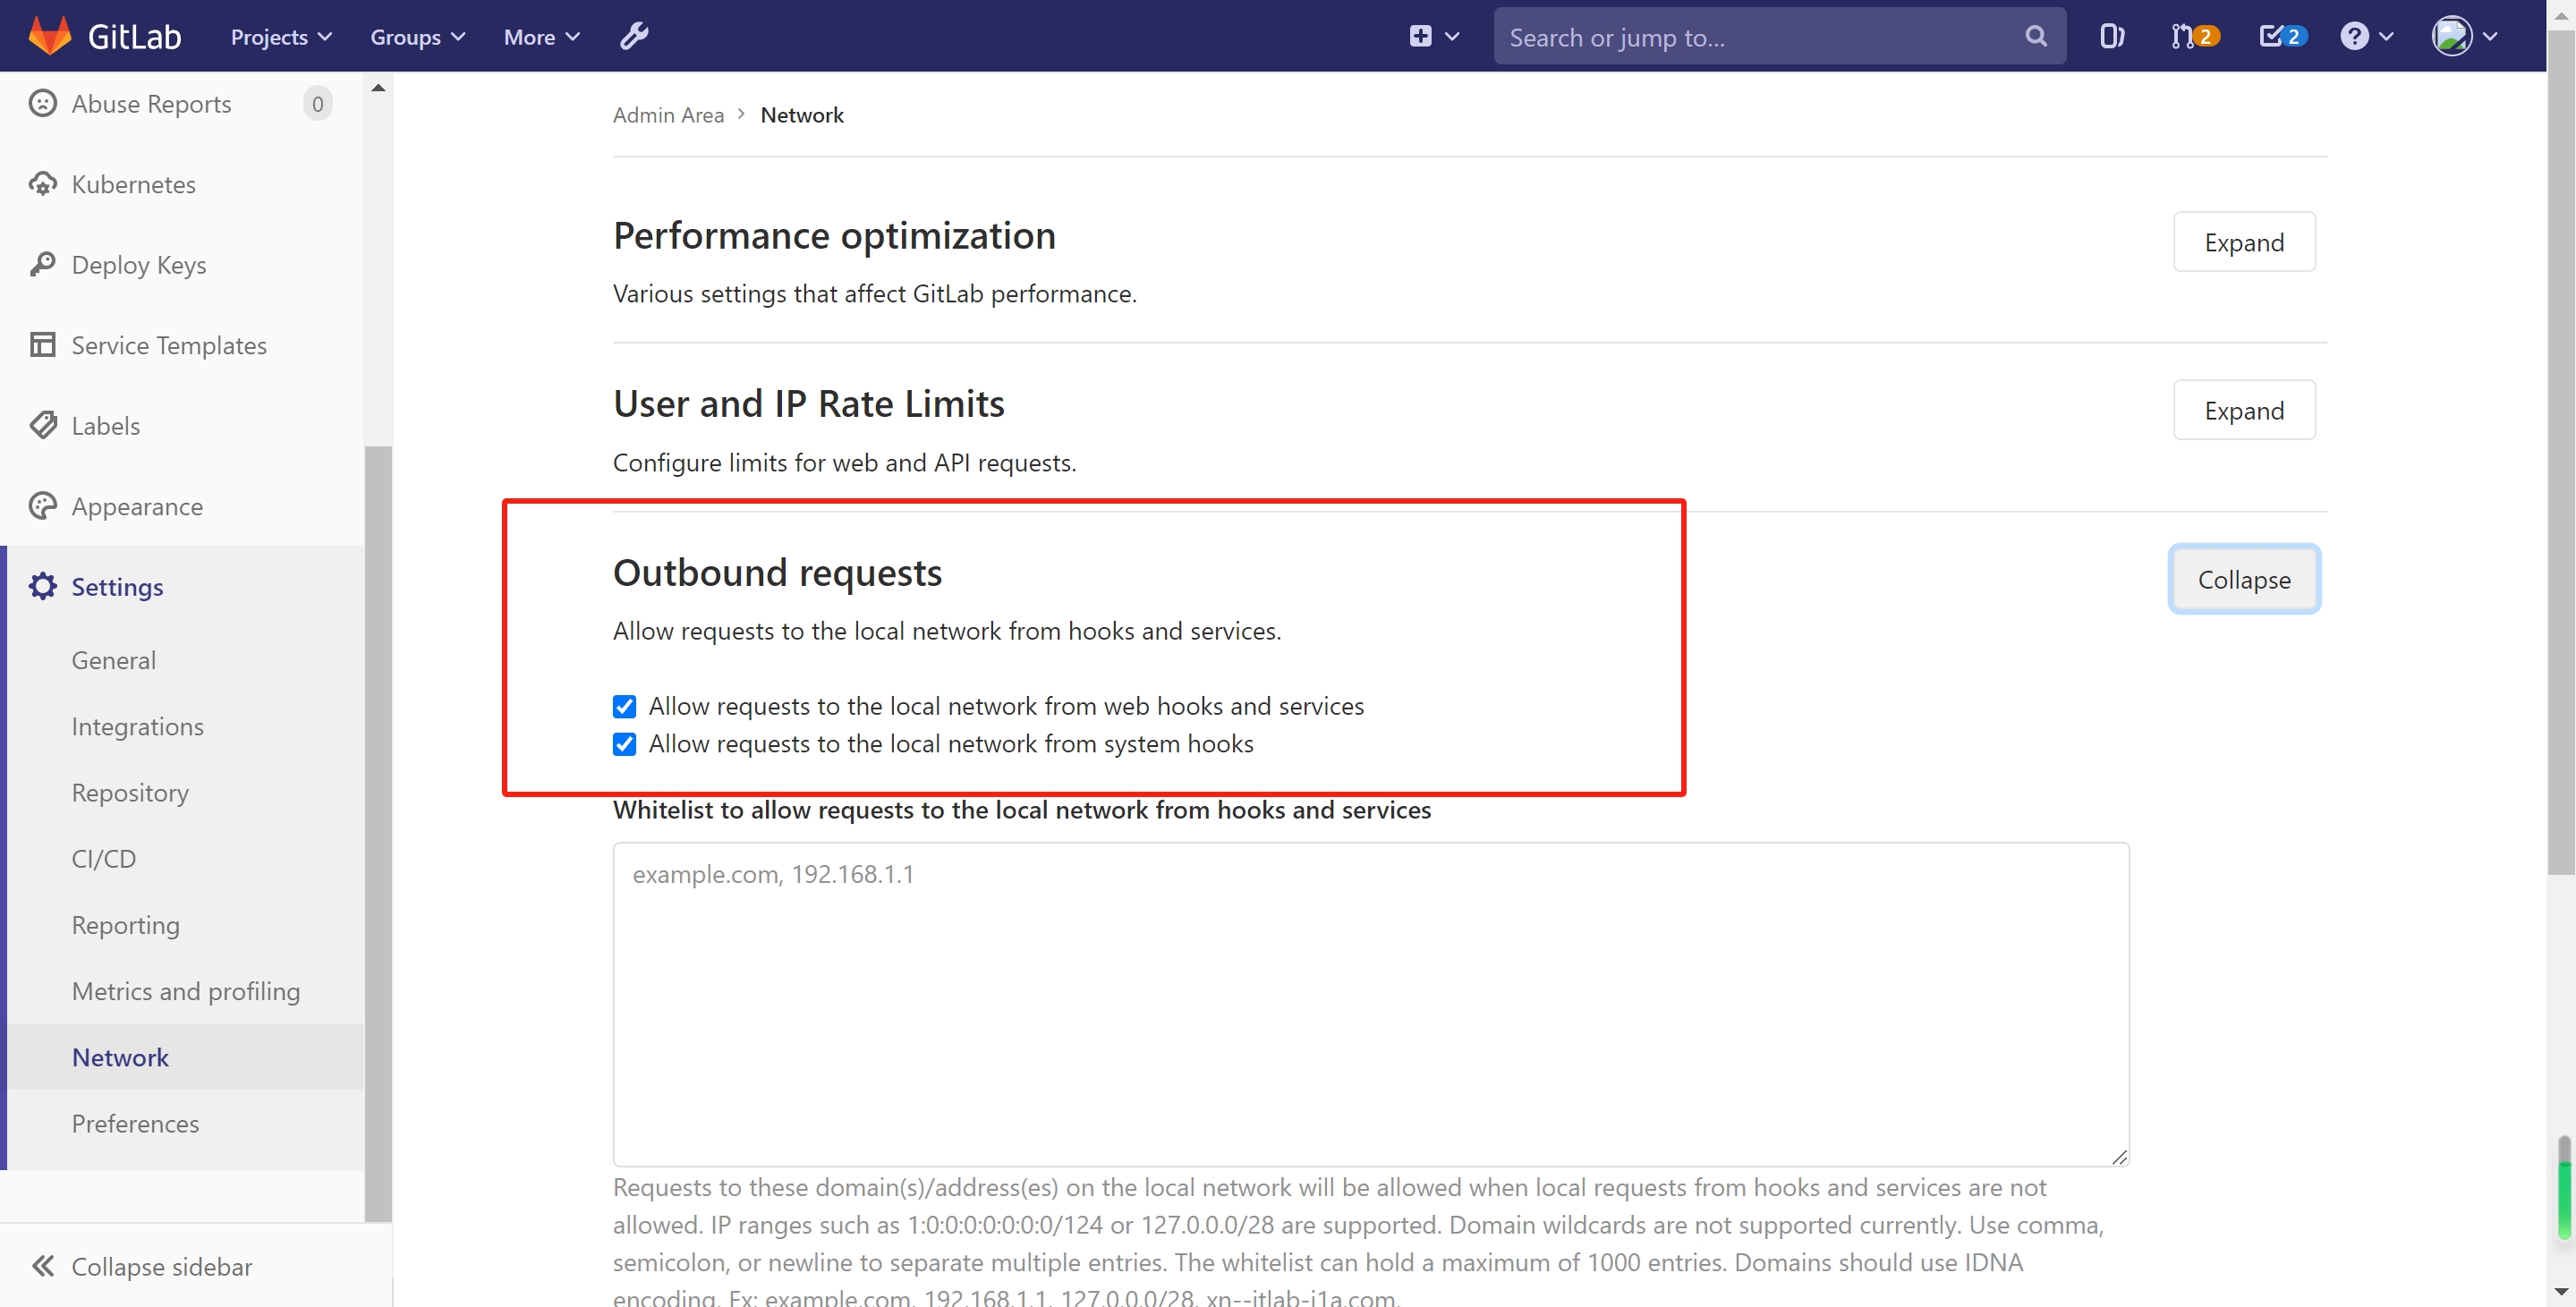Click the Appearance palette icon
This screenshot has height=1307, width=2576.
point(42,506)
